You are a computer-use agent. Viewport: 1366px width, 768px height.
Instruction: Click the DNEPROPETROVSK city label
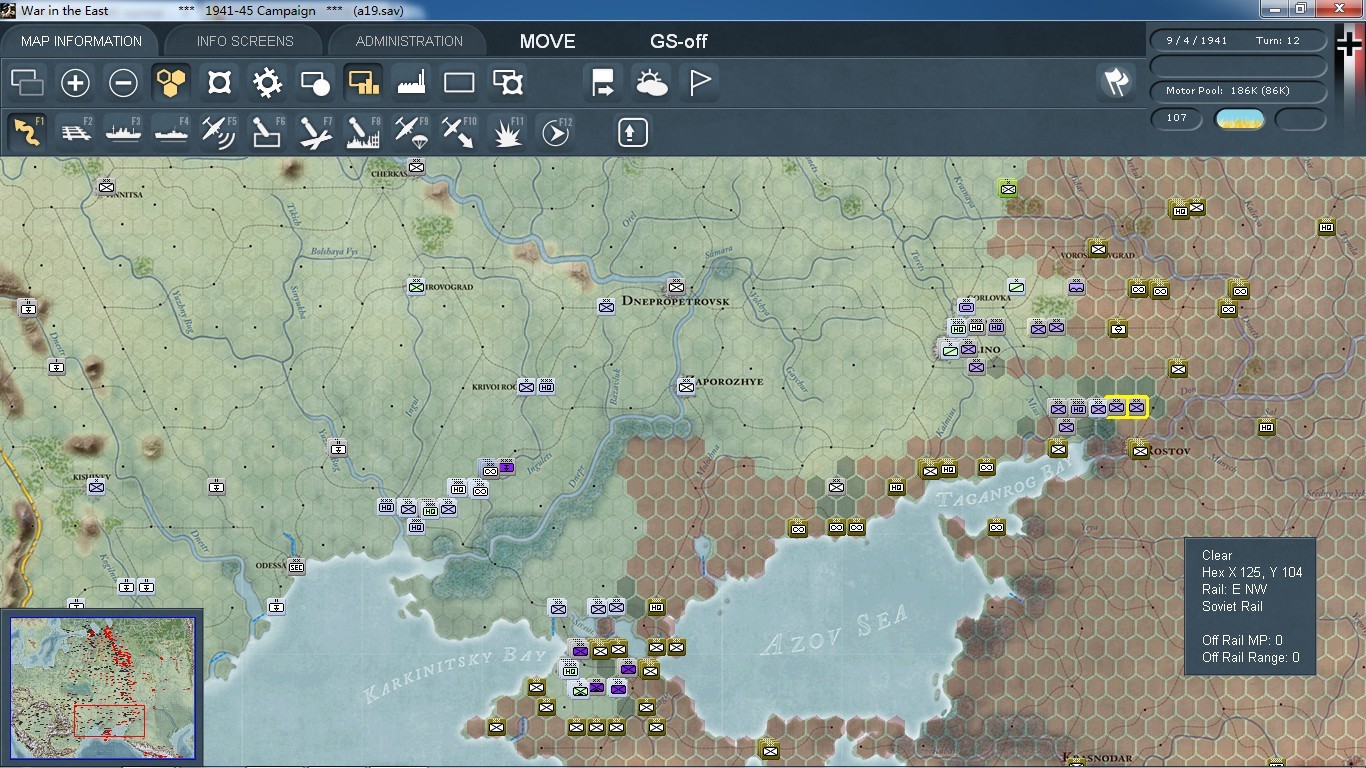tap(676, 301)
